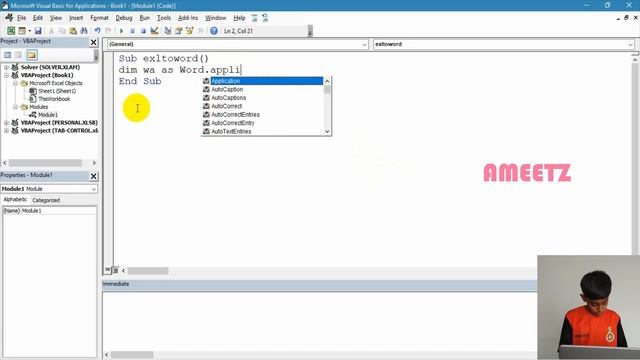Undo the last action via toolbar

98,31
